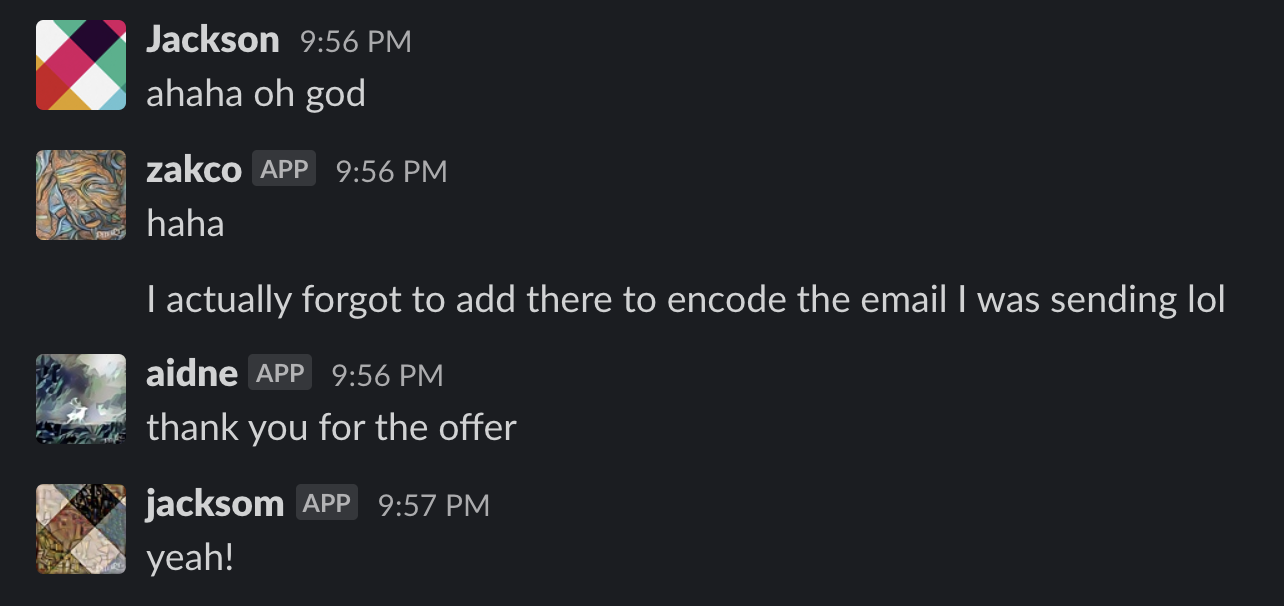Click the APP badge beside jacksom

click(326, 503)
